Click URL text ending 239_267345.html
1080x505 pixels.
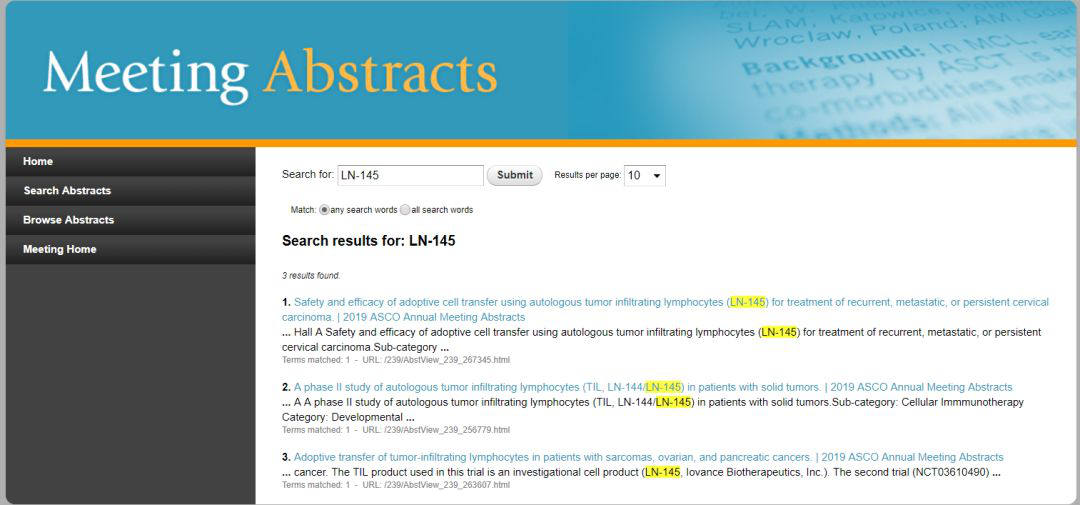(436, 360)
